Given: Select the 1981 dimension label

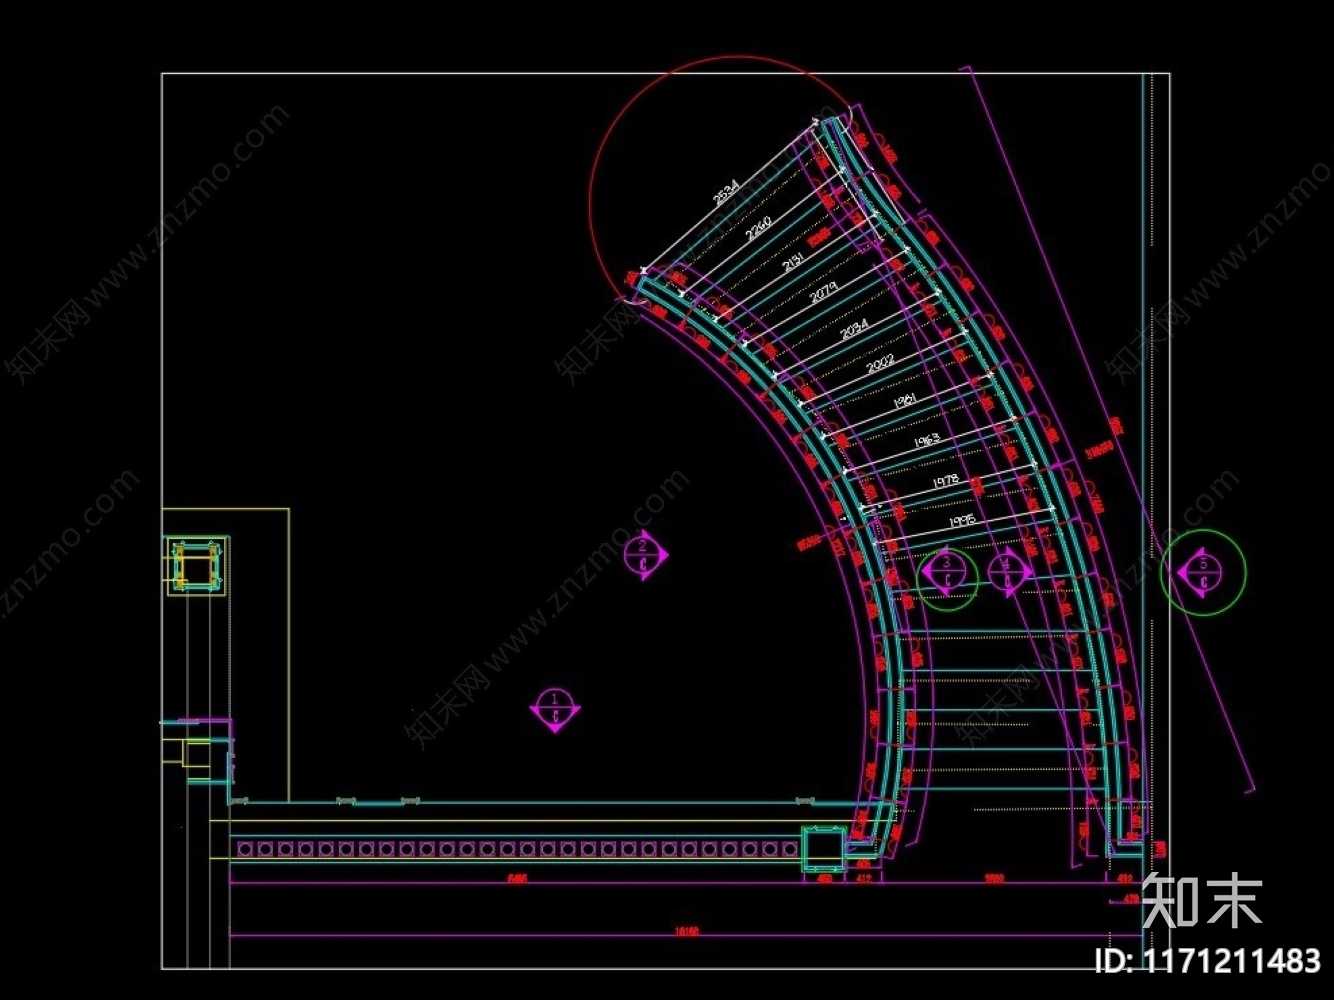Looking at the screenshot, I should 904,401.
